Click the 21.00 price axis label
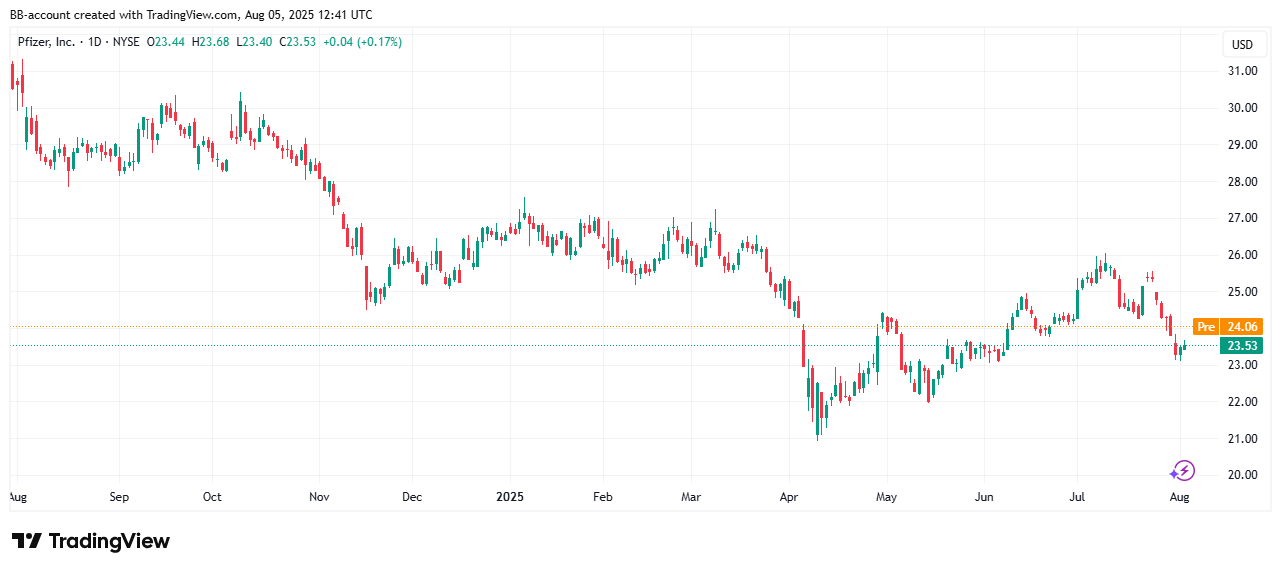 tap(1242, 439)
